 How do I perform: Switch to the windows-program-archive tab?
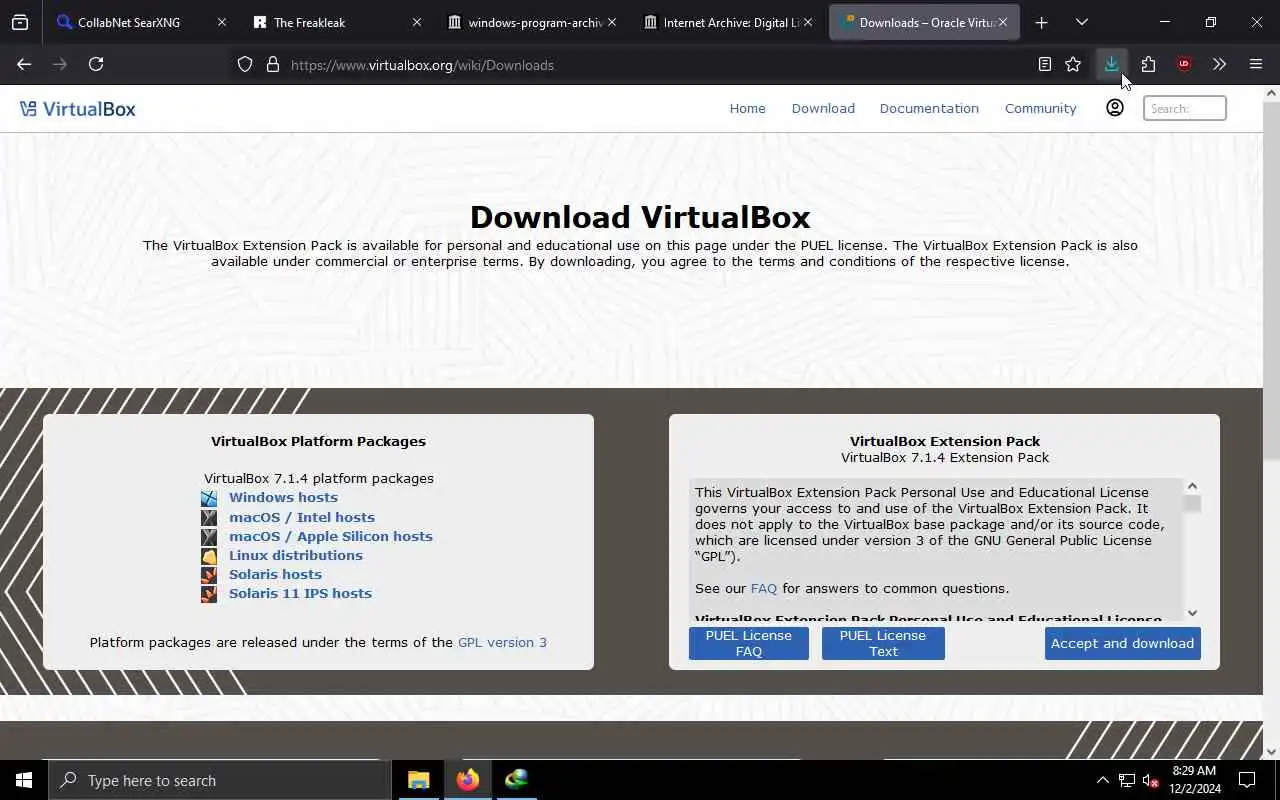(535, 22)
